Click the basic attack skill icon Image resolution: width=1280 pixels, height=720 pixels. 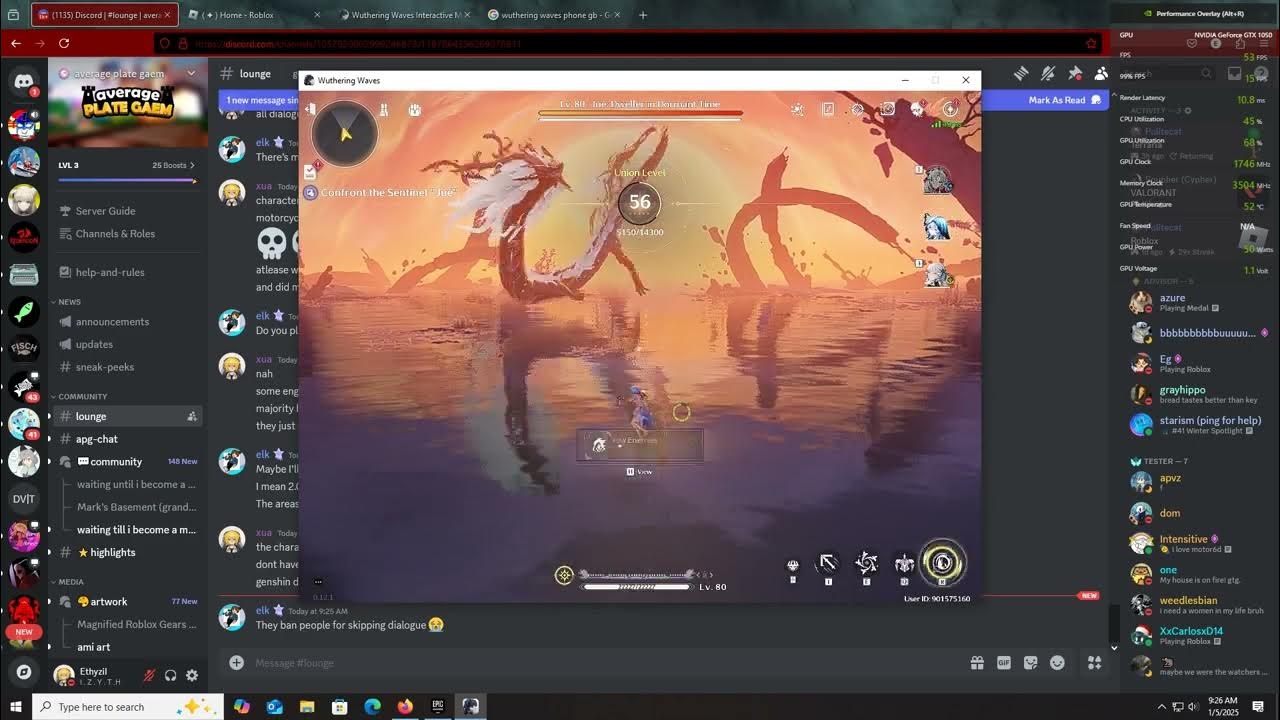point(828,564)
